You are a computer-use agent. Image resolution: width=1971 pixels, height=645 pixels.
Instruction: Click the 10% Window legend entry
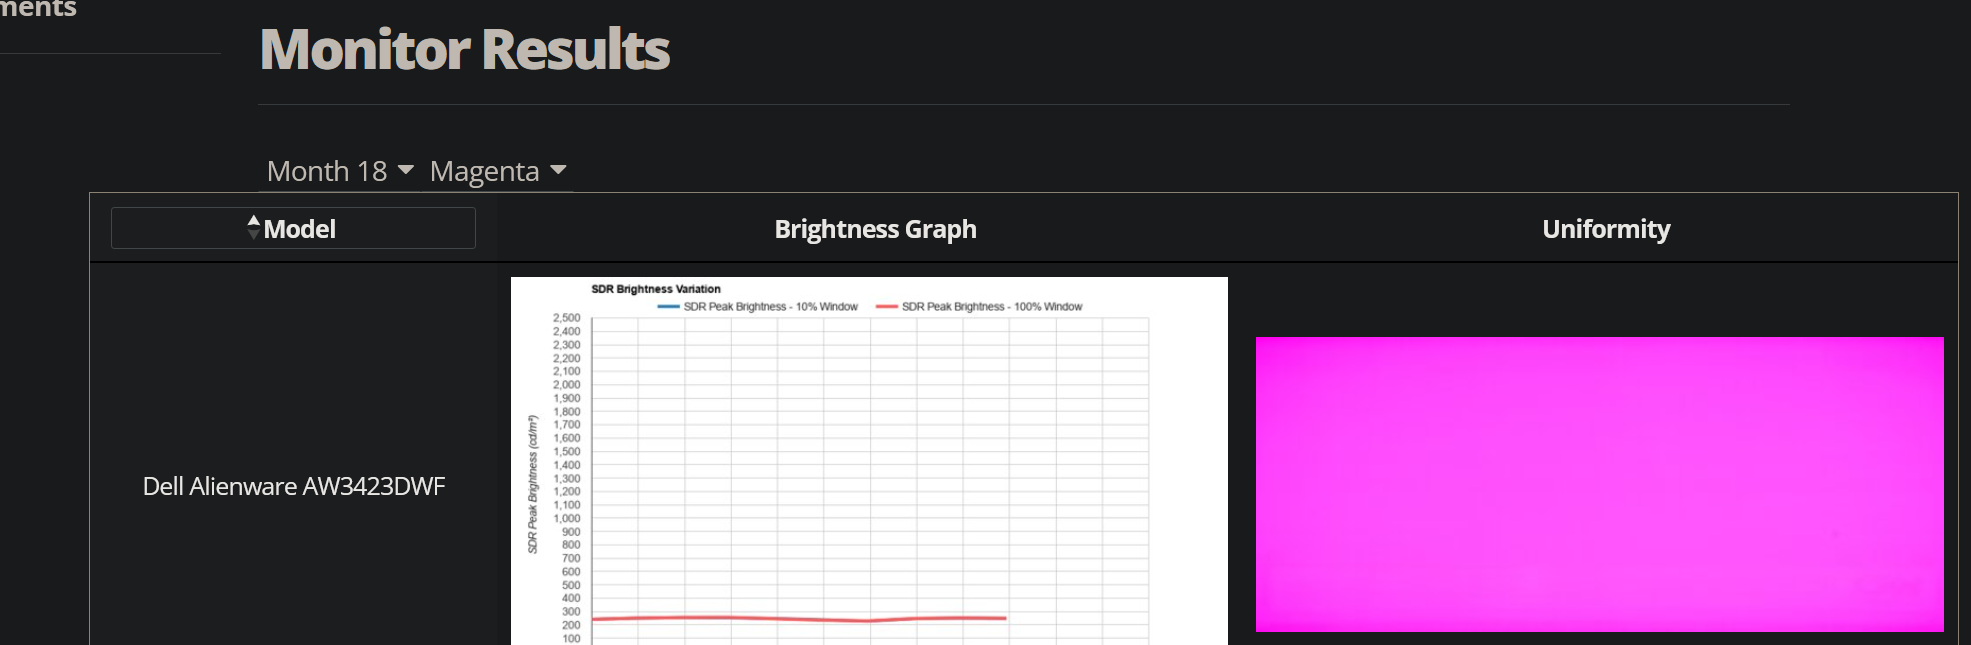[757, 307]
